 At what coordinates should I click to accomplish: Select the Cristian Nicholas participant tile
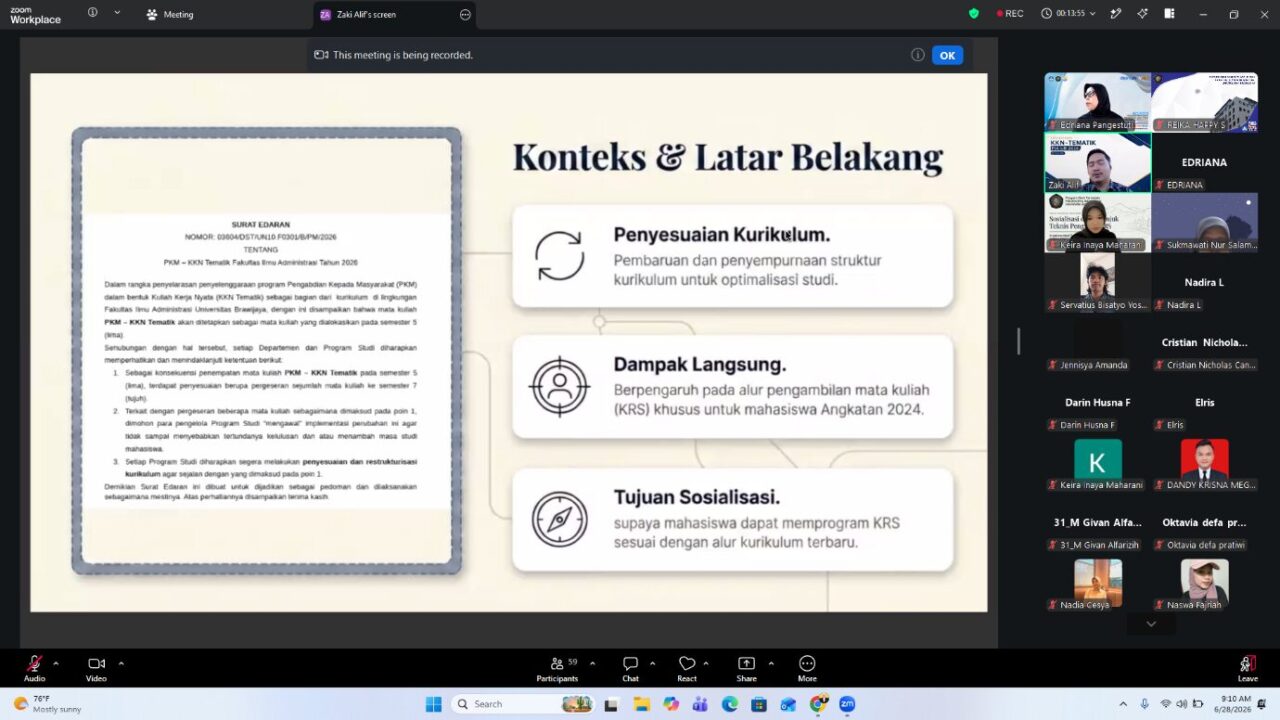coord(1204,342)
